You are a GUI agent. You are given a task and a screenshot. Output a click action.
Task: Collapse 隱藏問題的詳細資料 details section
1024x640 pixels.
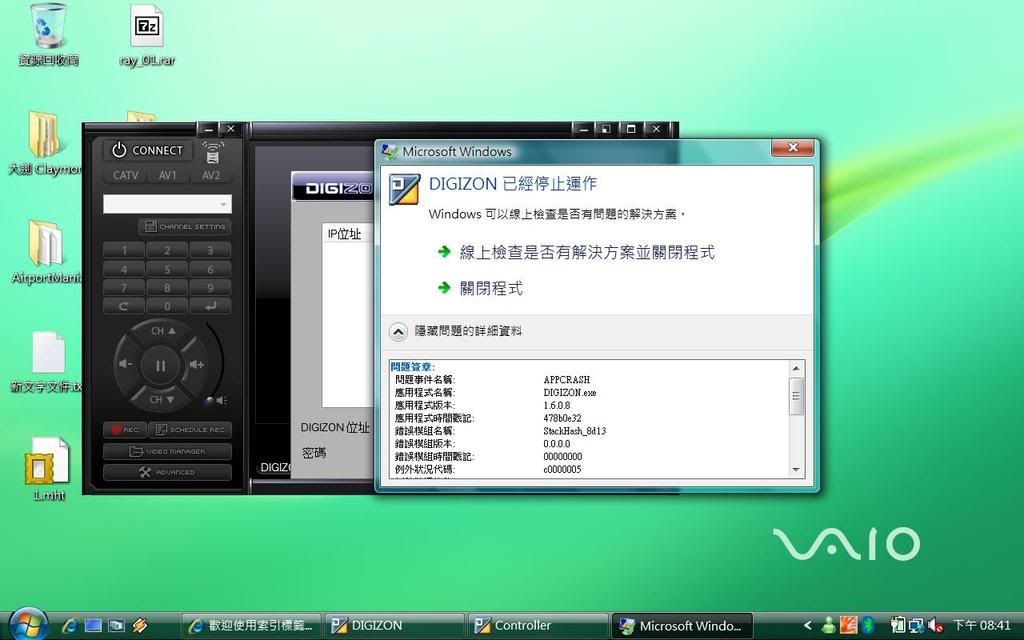click(x=456, y=331)
